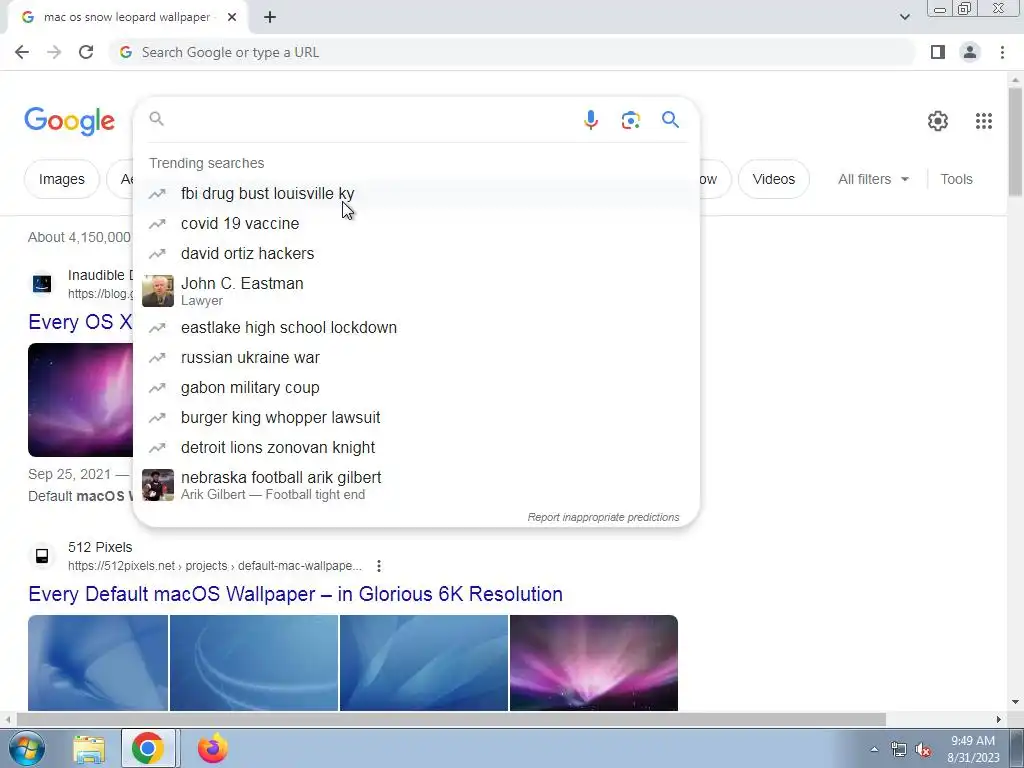Open the first blue wallpaper thumbnail

click(98, 662)
